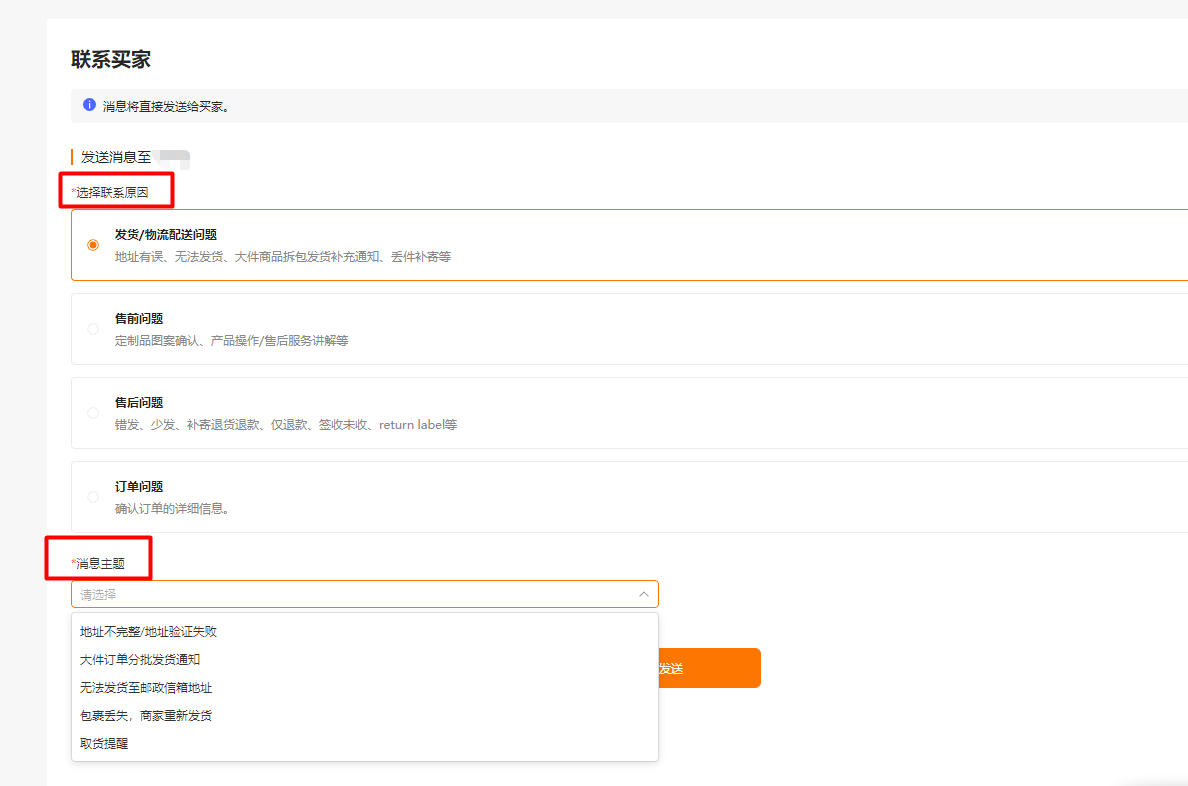Screen dimensions: 1188x786
Task: Click the blue info icon in notice bar
Action: pyautogui.click(x=89, y=105)
